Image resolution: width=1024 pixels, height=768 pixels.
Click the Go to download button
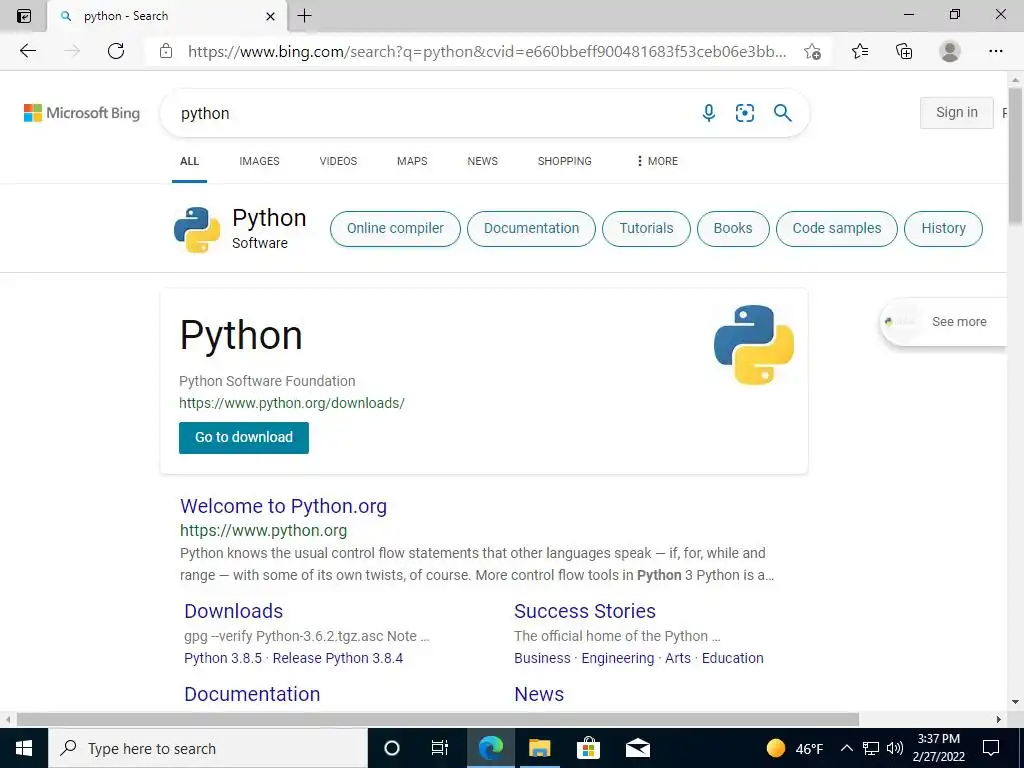point(244,438)
